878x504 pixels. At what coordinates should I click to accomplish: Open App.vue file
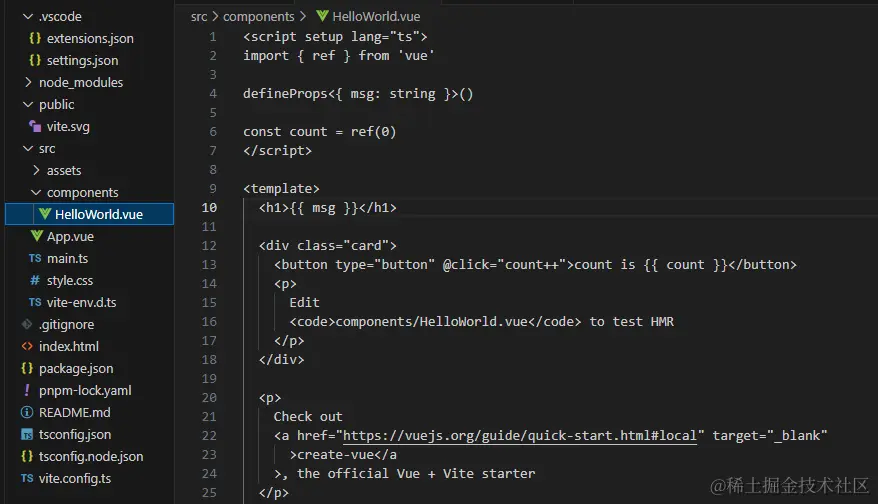[70, 237]
